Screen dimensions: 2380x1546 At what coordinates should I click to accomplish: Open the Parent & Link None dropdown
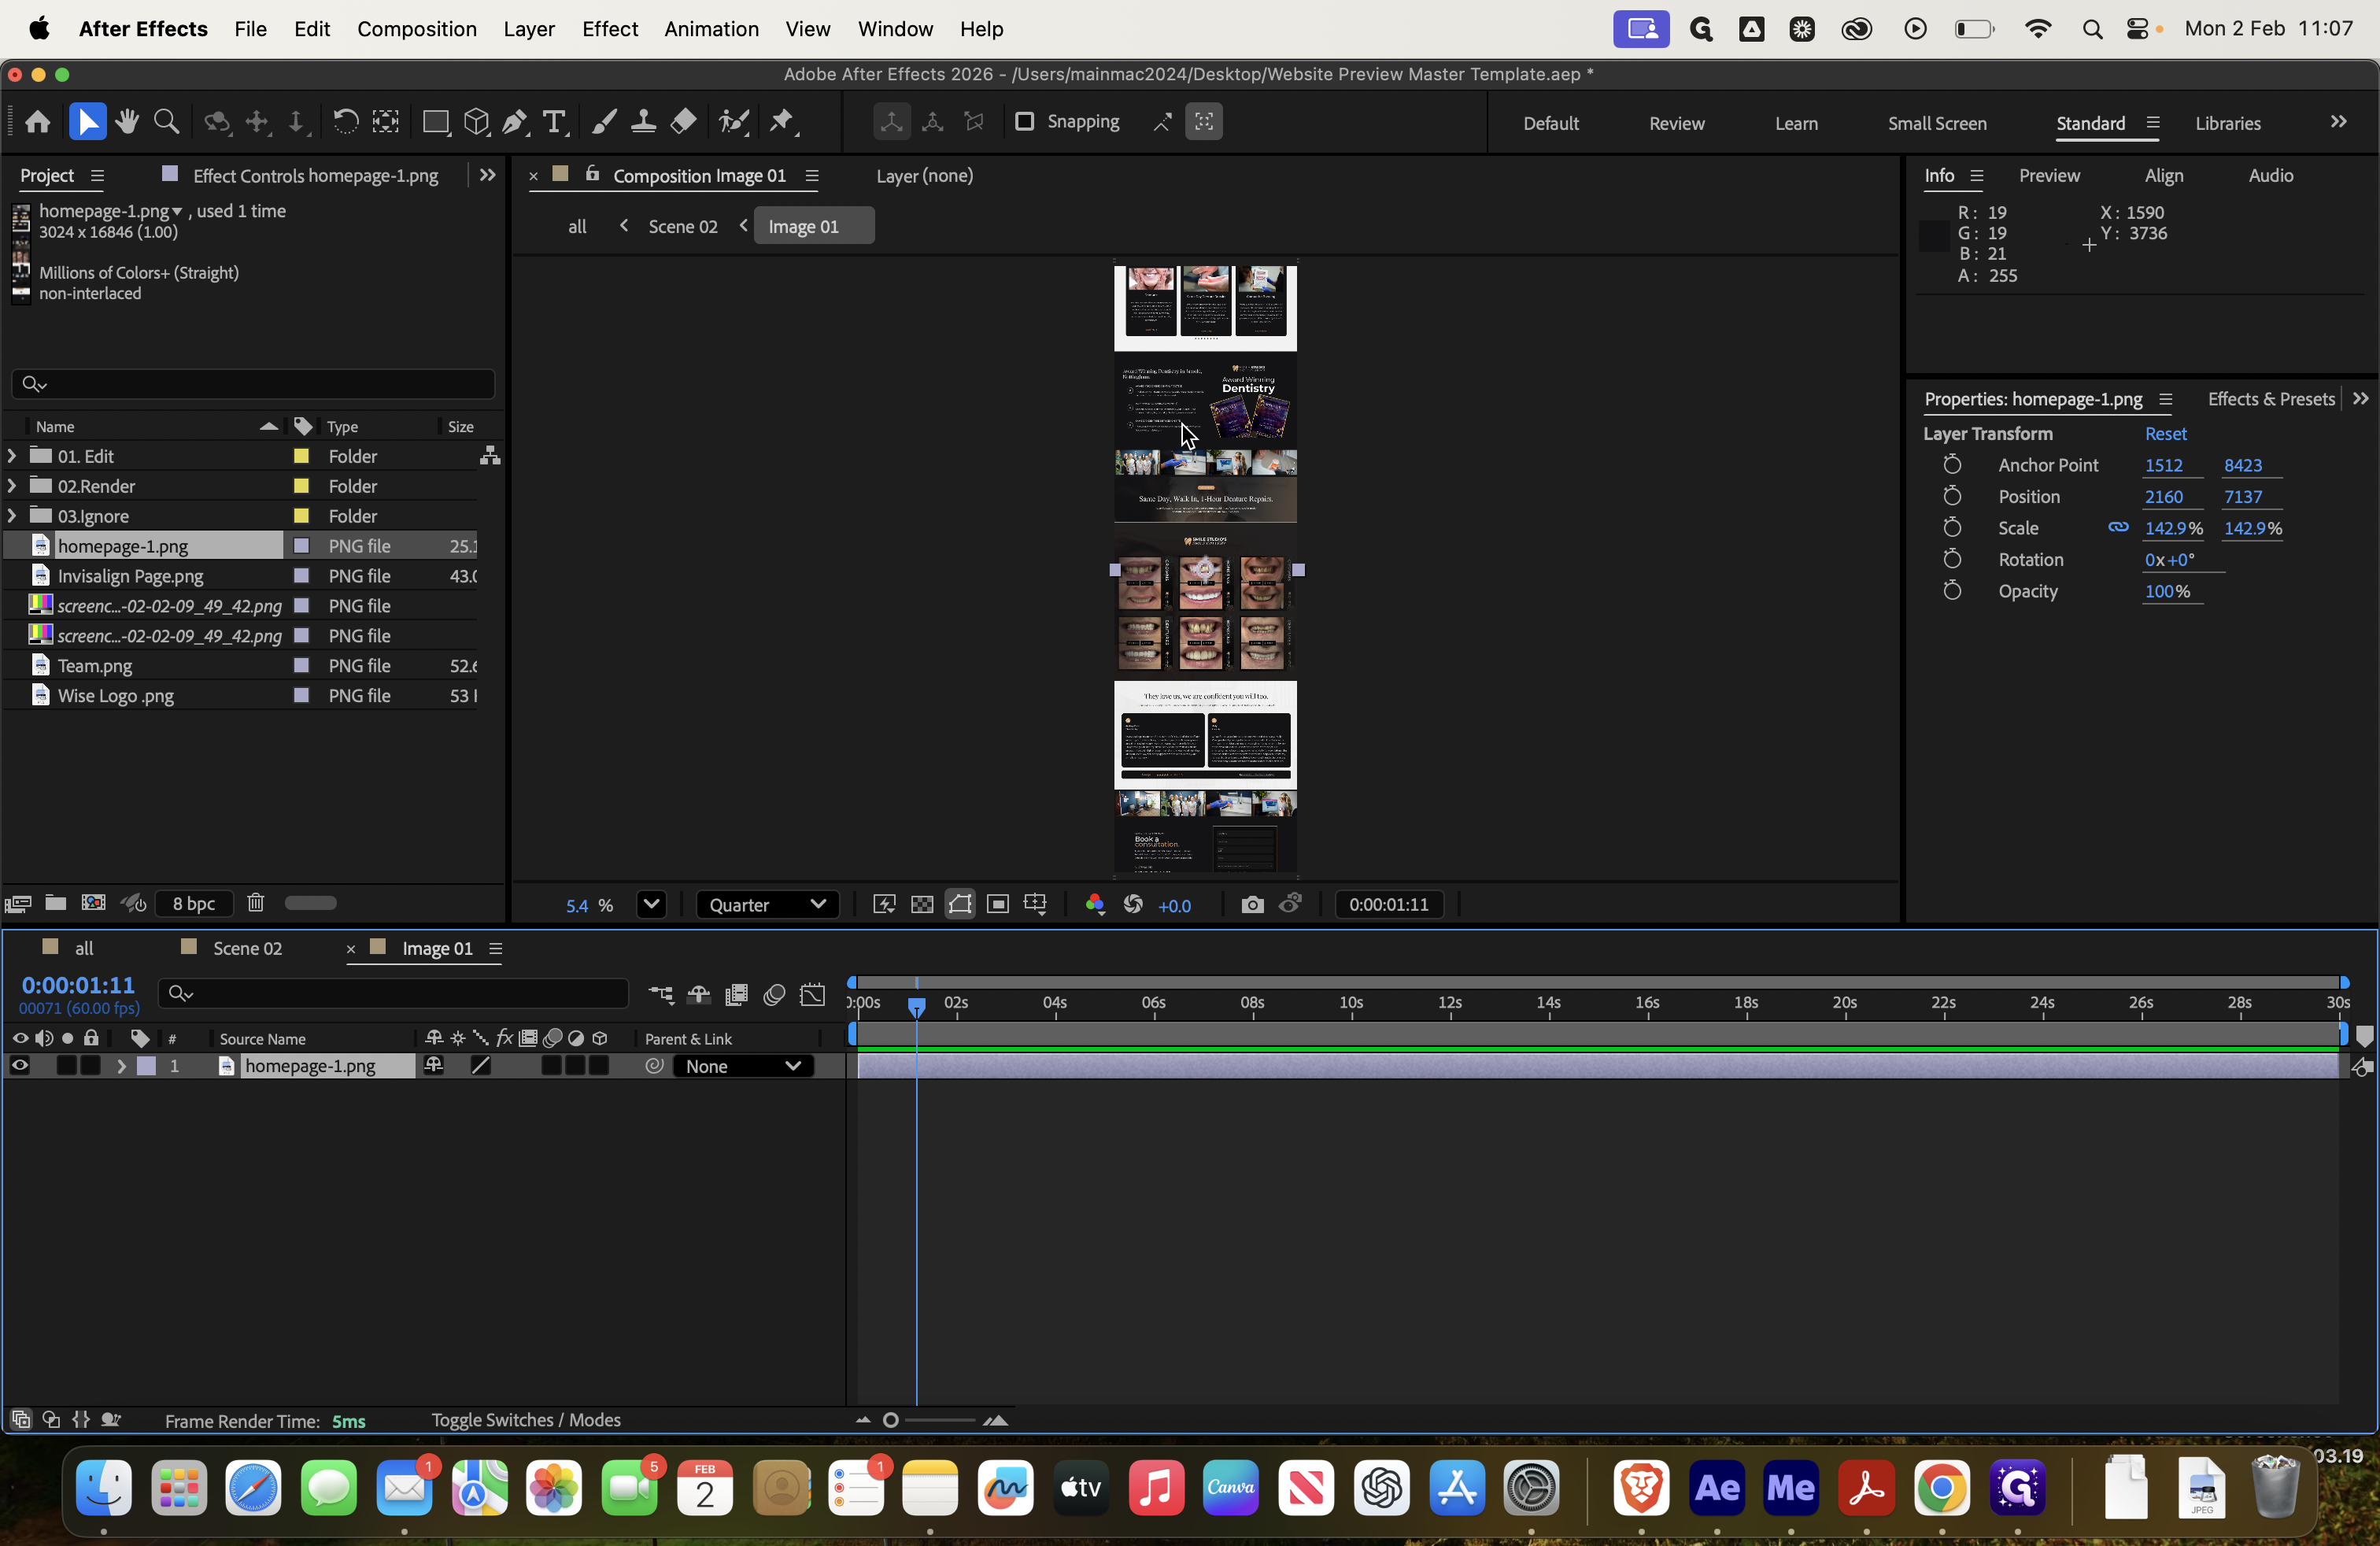(743, 1066)
